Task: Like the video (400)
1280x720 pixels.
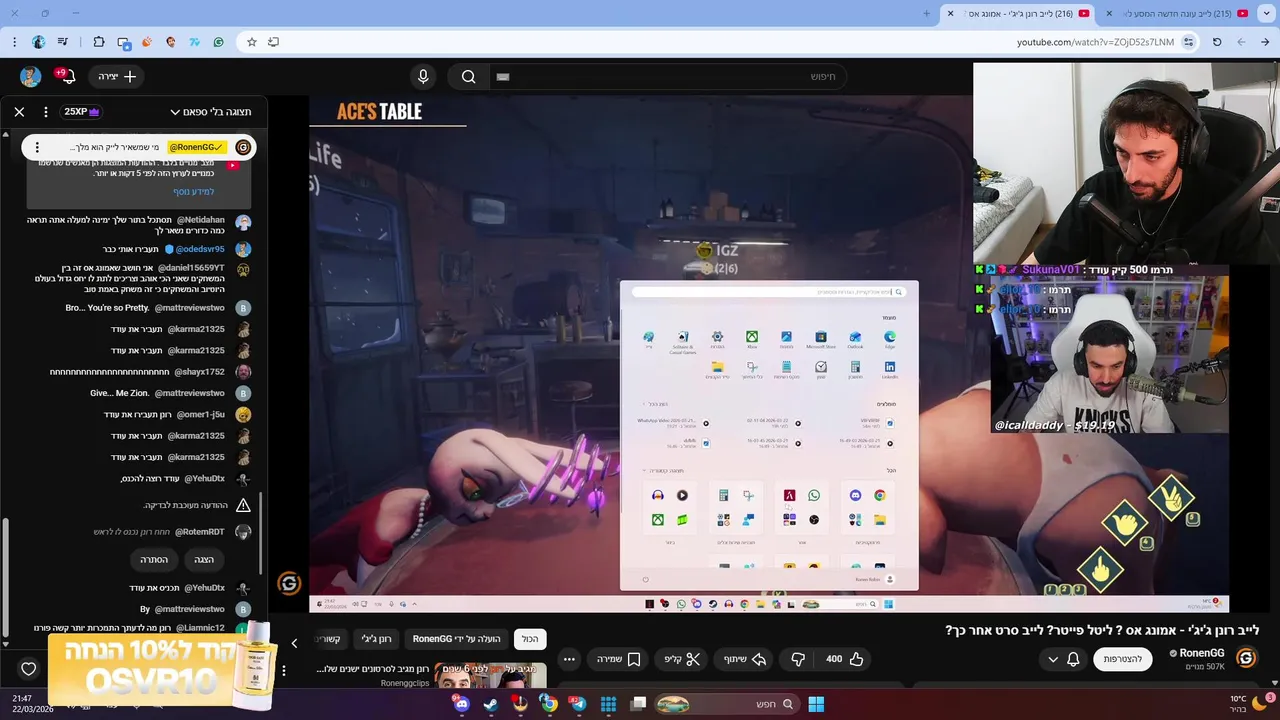Action: pyautogui.click(x=845, y=659)
